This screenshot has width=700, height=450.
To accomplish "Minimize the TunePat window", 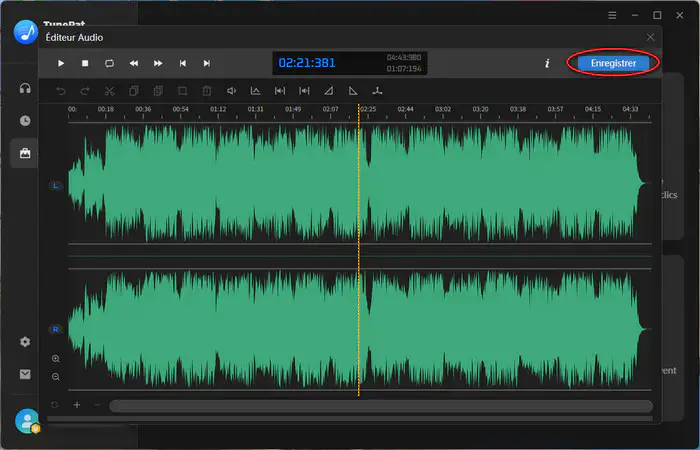I will [635, 15].
